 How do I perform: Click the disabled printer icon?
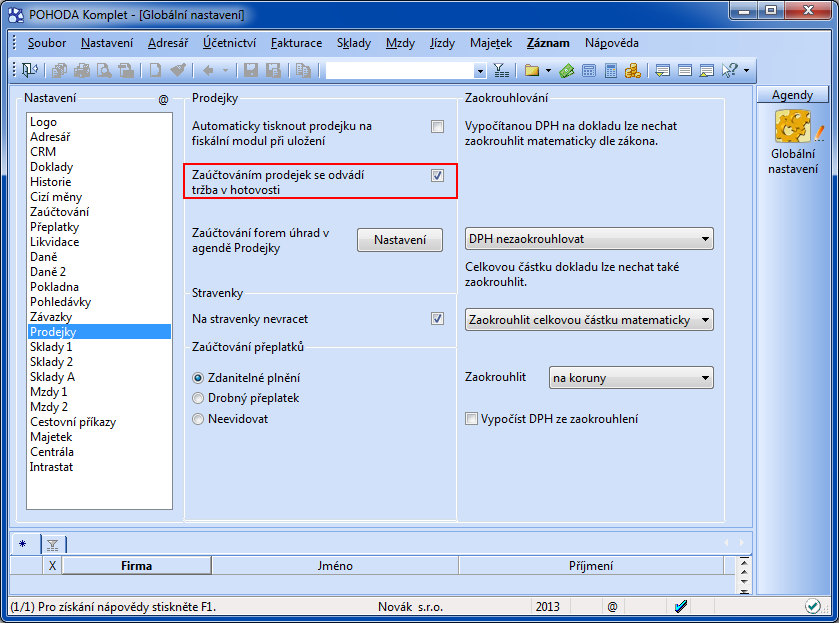click(x=82, y=70)
